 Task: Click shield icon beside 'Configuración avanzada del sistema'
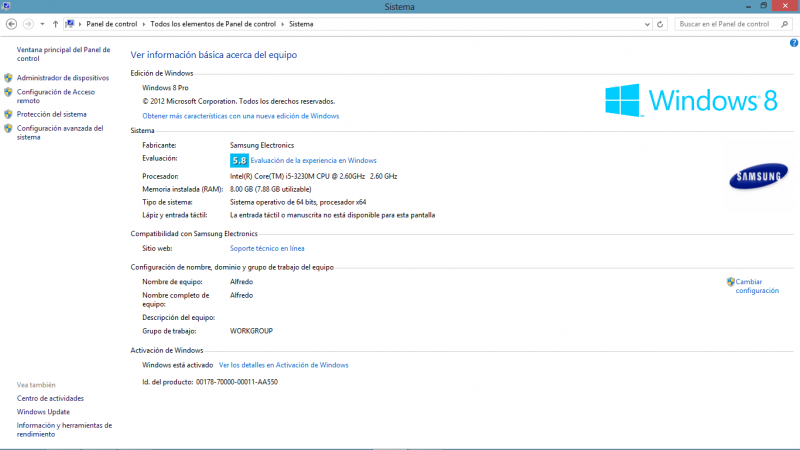(x=8, y=129)
